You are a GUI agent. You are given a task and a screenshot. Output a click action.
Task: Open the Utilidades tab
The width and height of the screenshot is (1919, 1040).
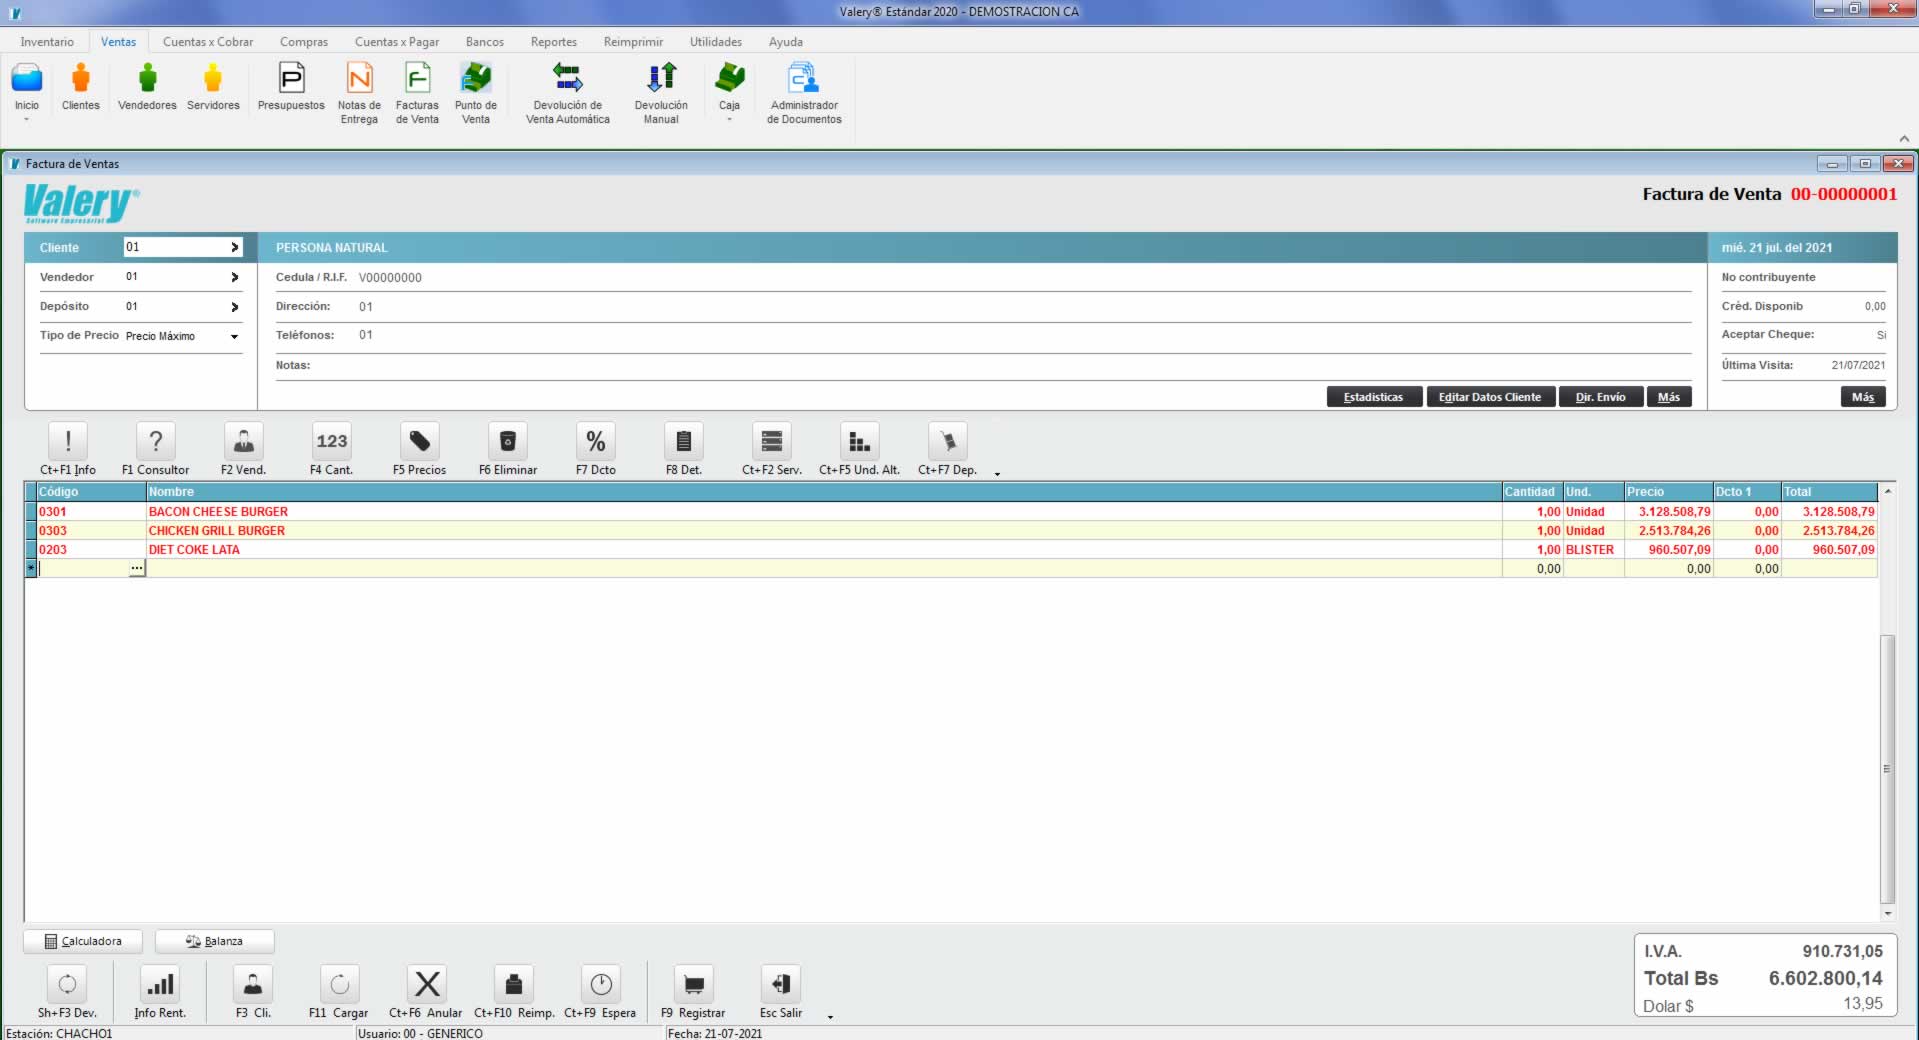(x=716, y=42)
